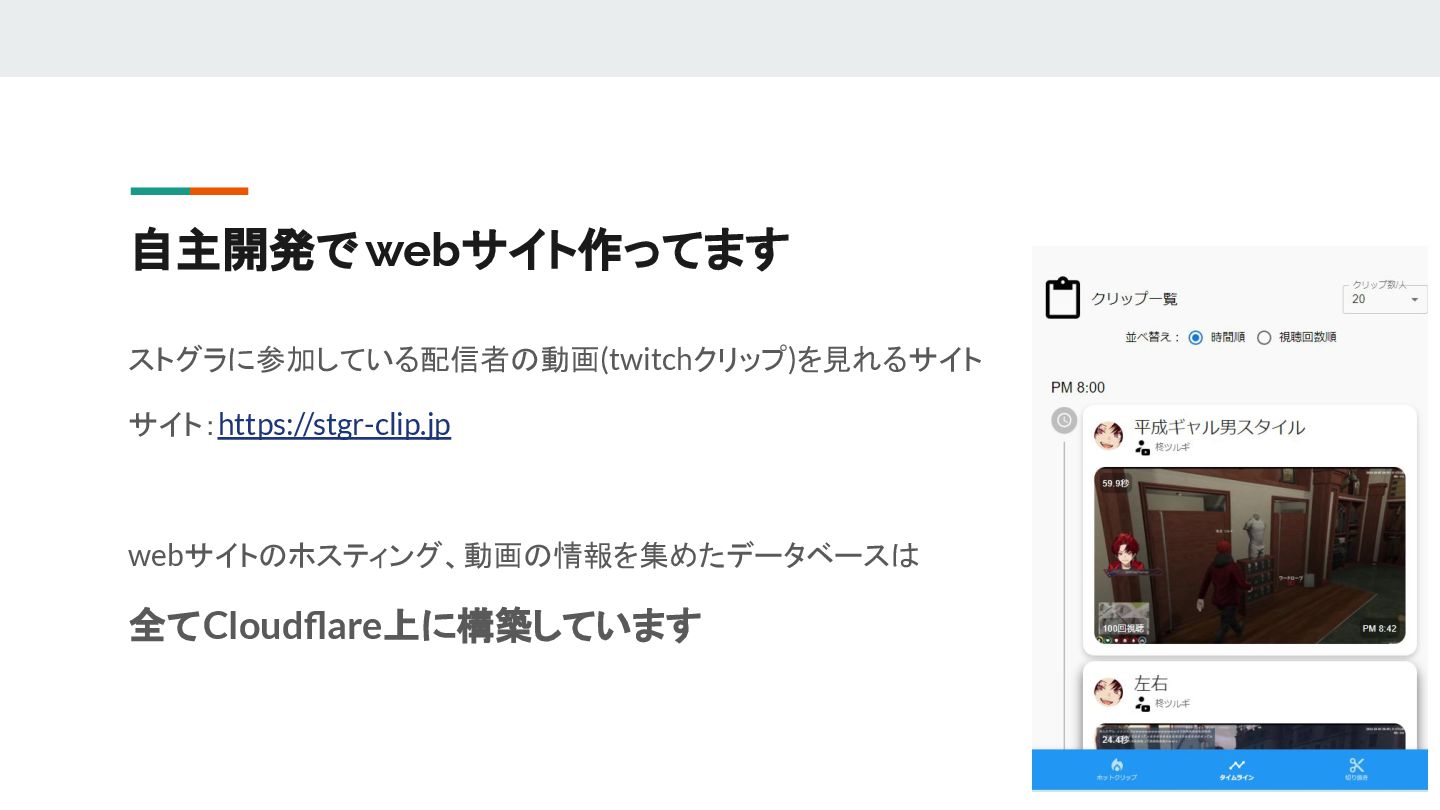Click the clock timeline marker icon
The height and width of the screenshot is (810, 1440).
[x=1064, y=420]
